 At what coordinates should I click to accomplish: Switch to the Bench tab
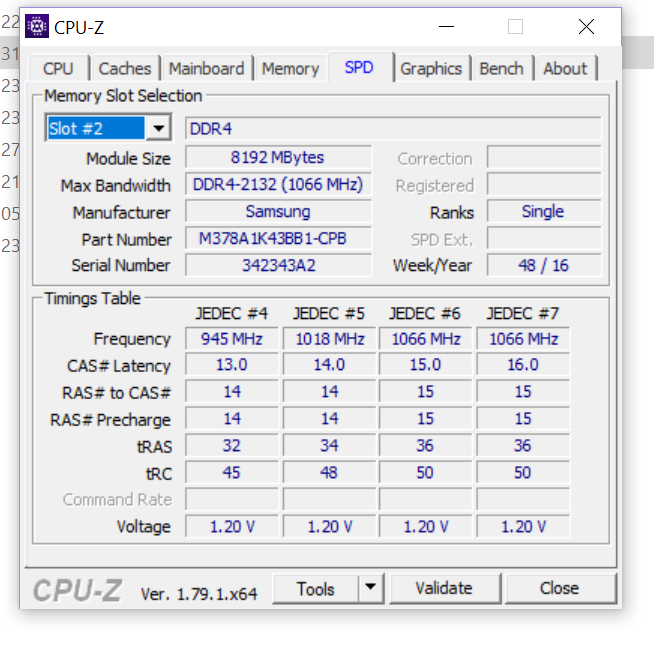click(502, 68)
